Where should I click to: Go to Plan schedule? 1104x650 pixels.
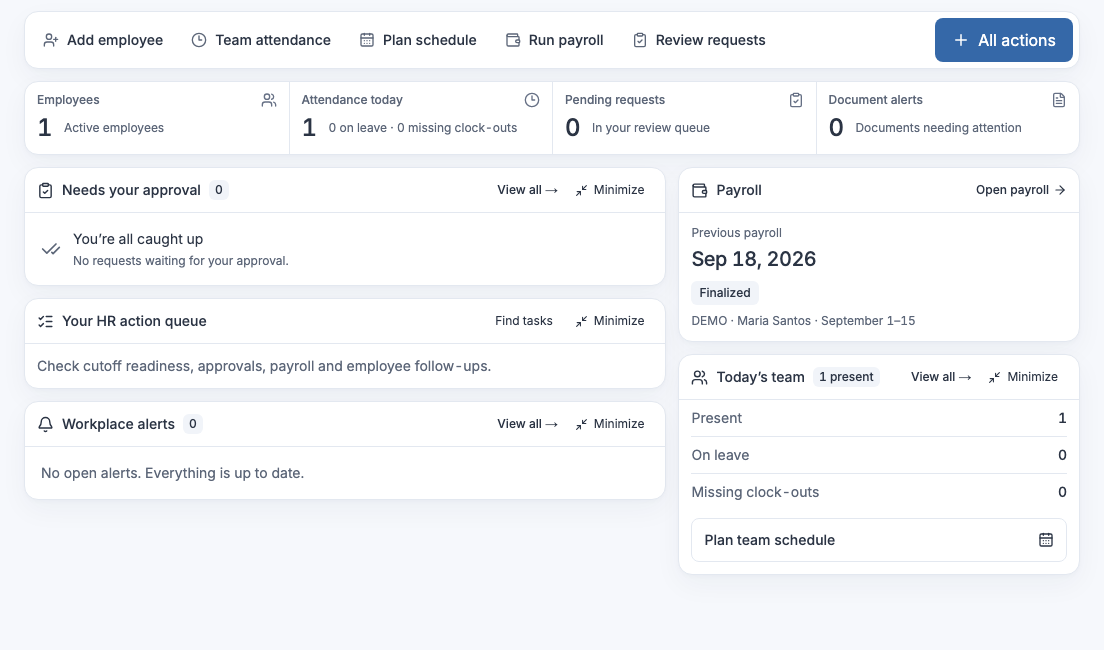point(418,40)
